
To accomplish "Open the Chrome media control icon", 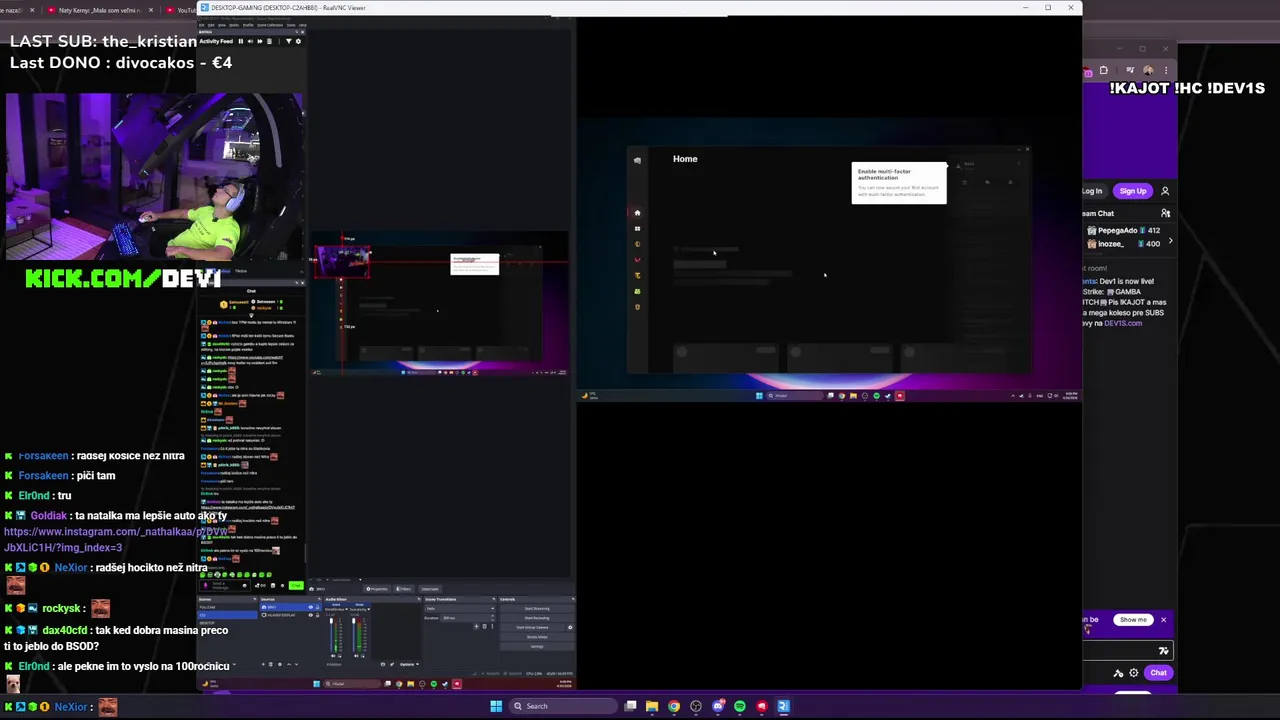I will pos(1130,71).
